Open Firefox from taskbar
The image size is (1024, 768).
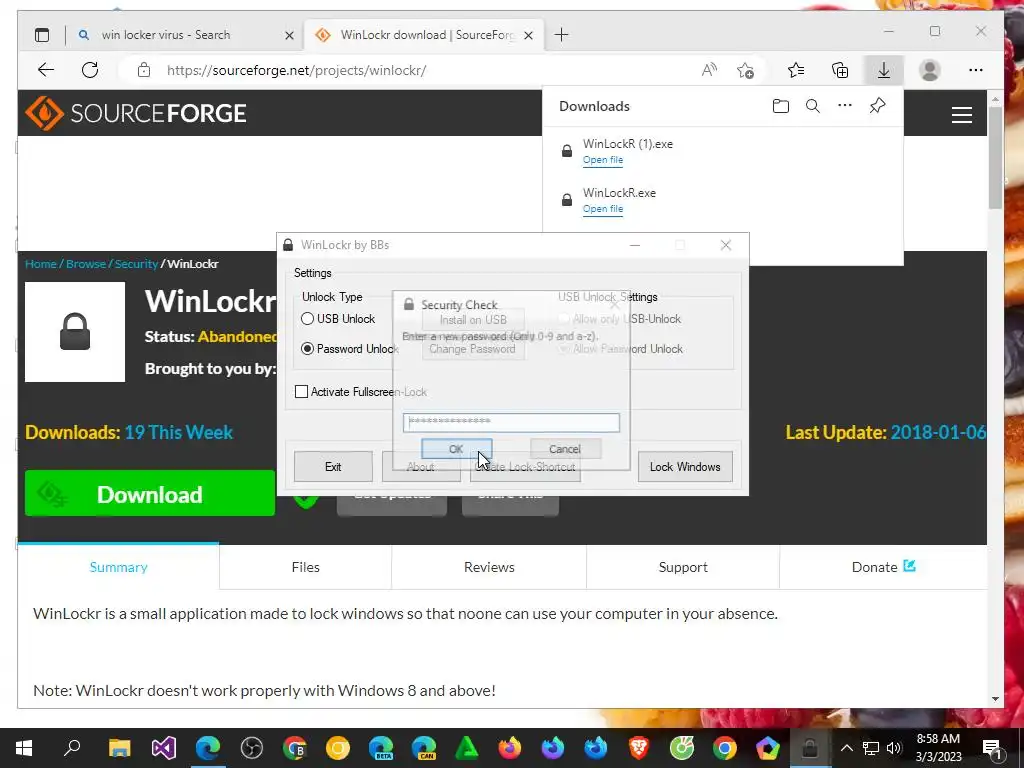pos(510,748)
